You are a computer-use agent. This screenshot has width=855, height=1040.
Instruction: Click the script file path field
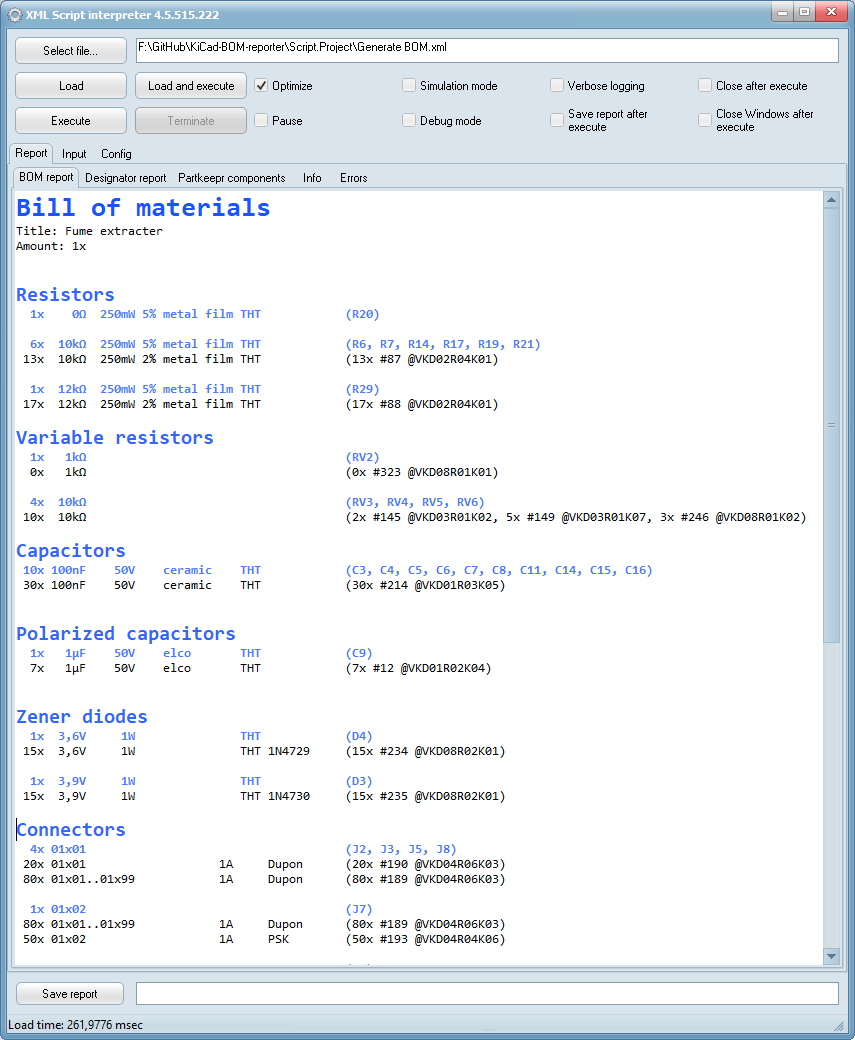pyautogui.click(x=487, y=50)
